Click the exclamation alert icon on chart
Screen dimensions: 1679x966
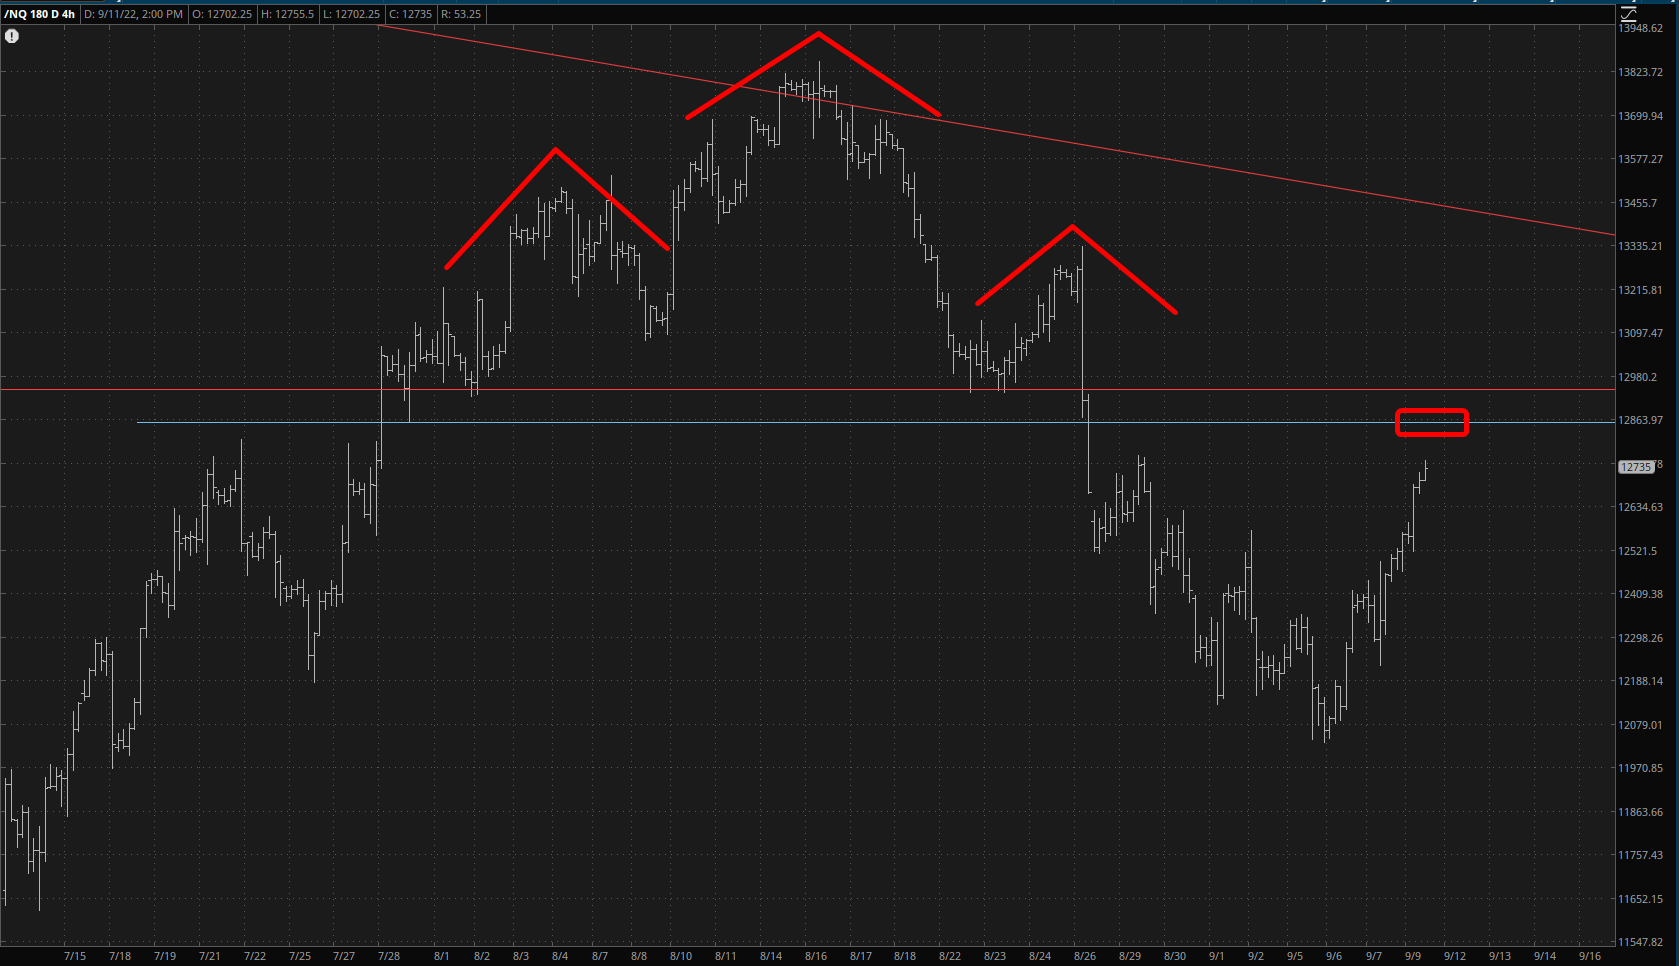(x=12, y=36)
